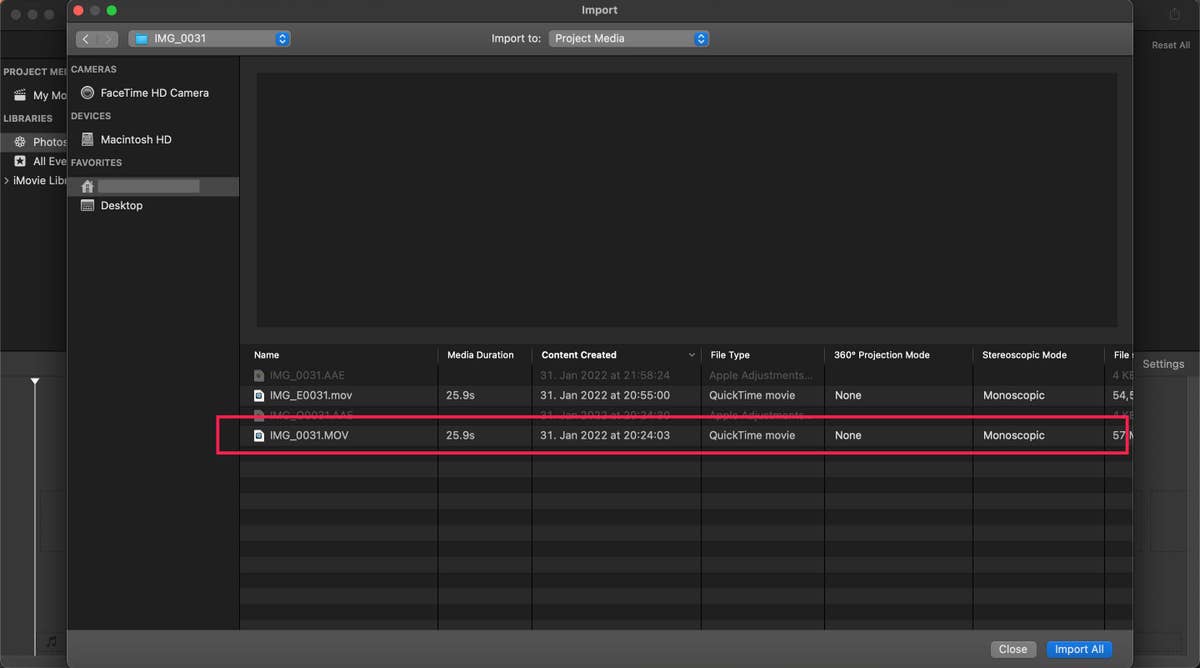Viewport: 1200px width, 668px height.
Task: Open the Import to Project Media dropdown
Action: tap(628, 39)
